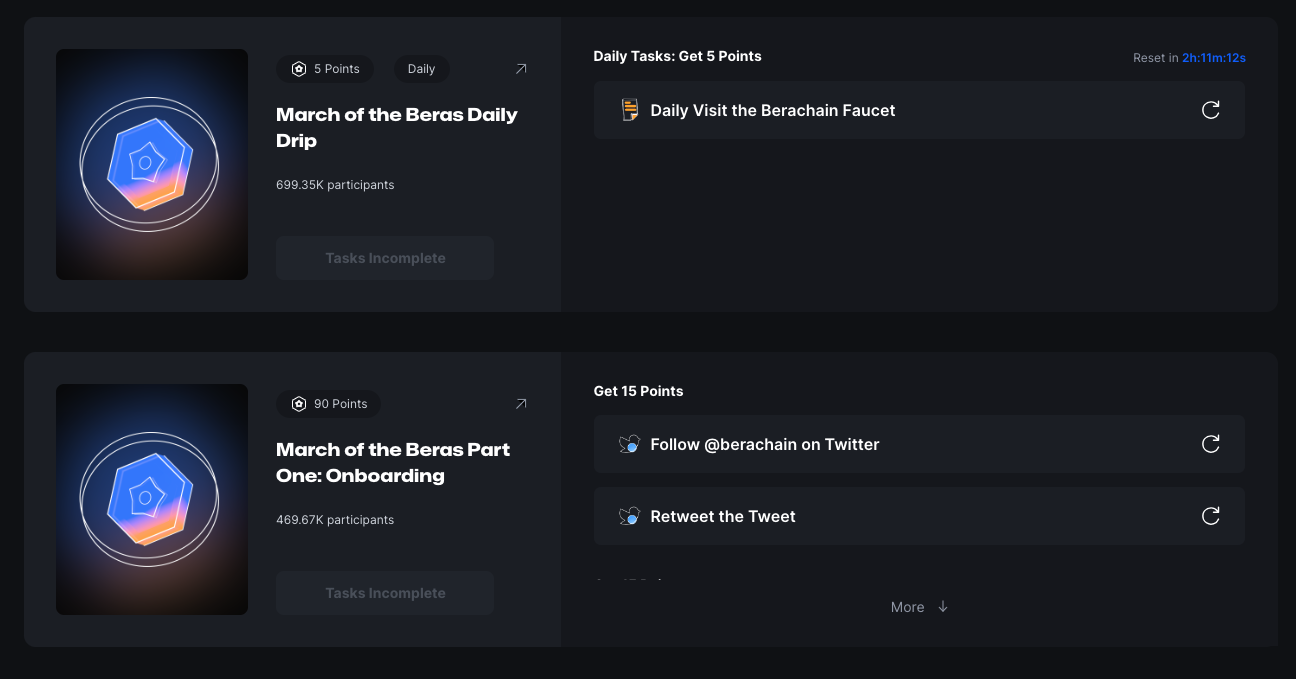This screenshot has height=679, width=1296.
Task: Click the Reset in countdown timer
Action: [1189, 58]
